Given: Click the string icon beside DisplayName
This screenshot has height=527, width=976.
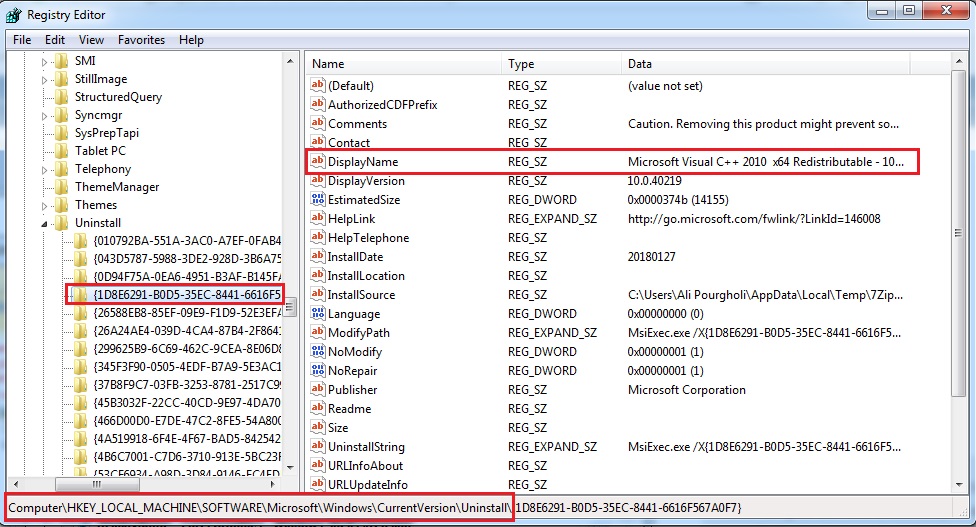Looking at the screenshot, I should click(x=318, y=162).
